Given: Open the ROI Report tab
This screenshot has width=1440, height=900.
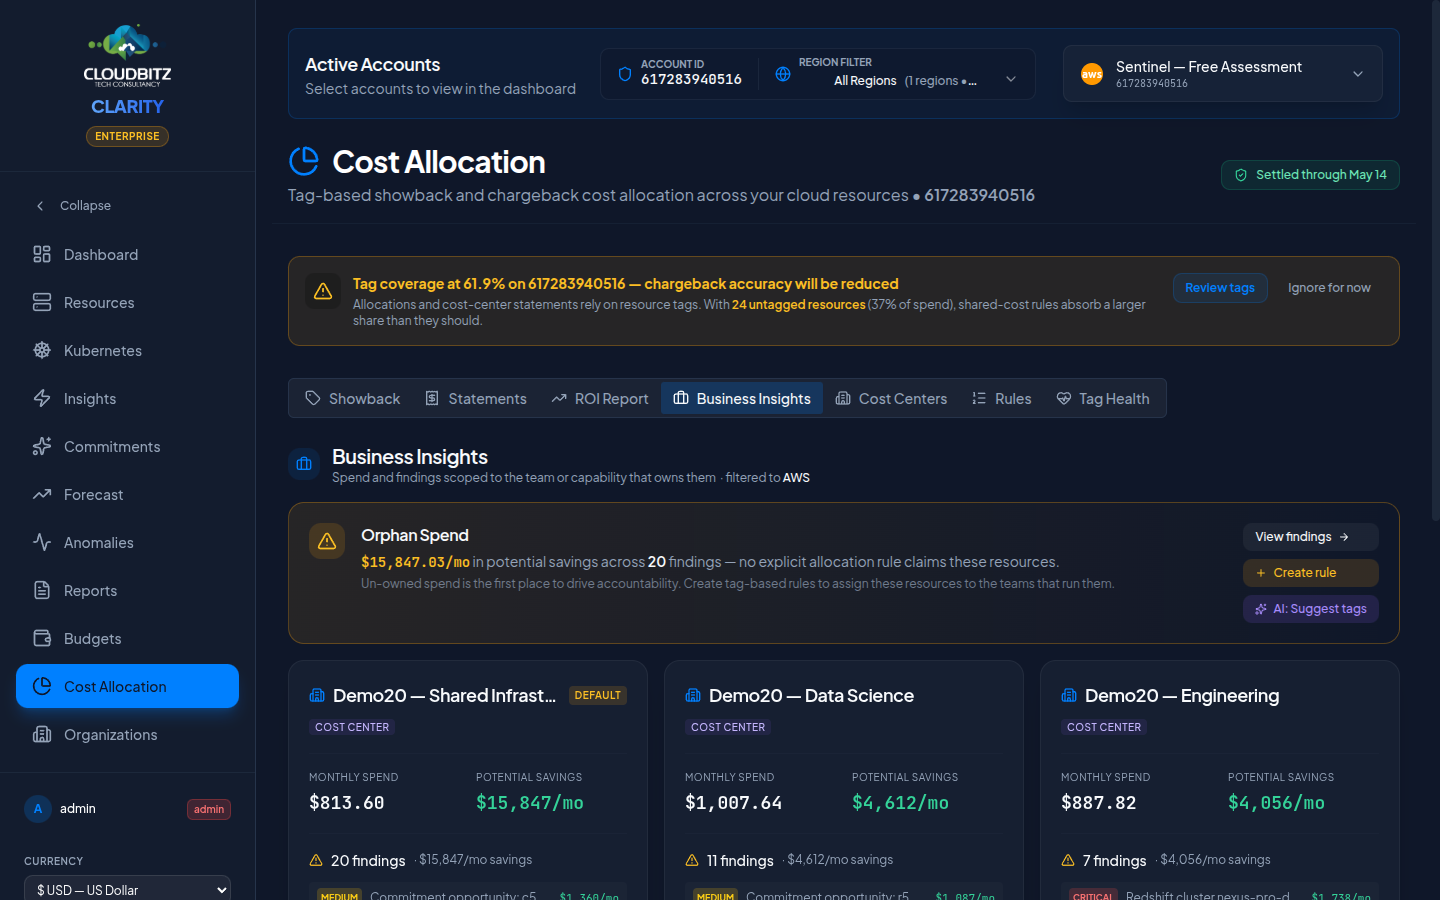Looking at the screenshot, I should click(600, 398).
